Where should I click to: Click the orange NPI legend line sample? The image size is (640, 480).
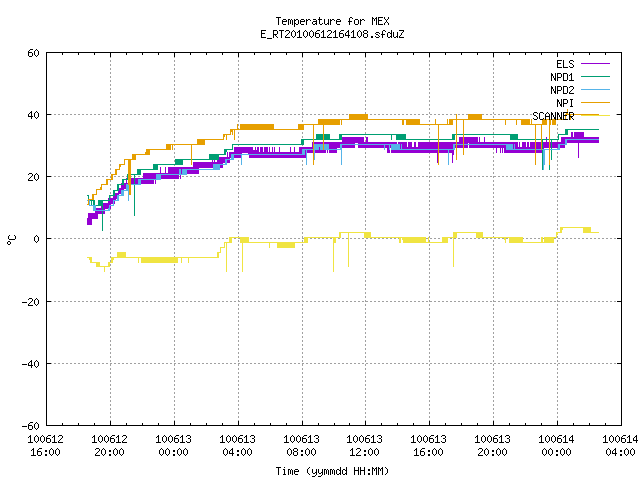(595, 102)
